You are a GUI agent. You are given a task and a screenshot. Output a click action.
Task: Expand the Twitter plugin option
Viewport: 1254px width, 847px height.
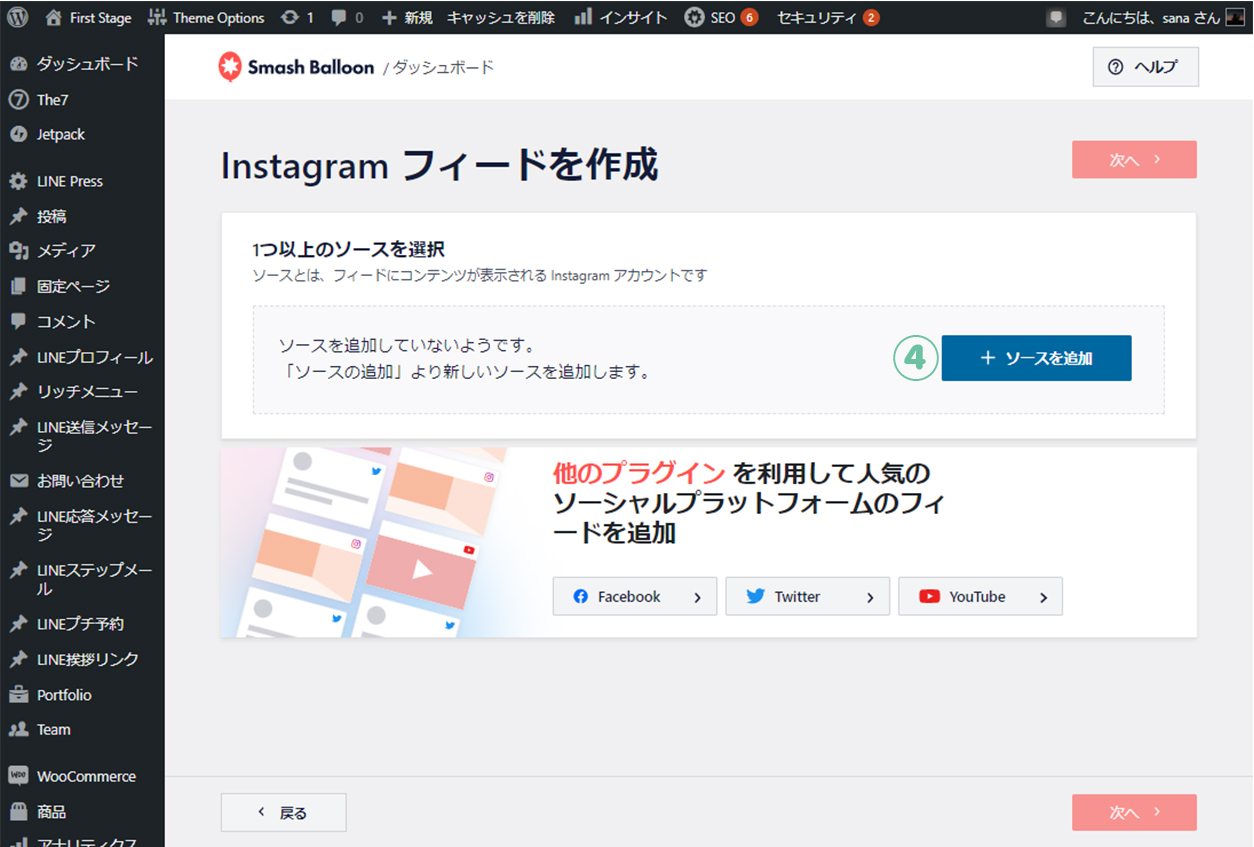[807, 596]
